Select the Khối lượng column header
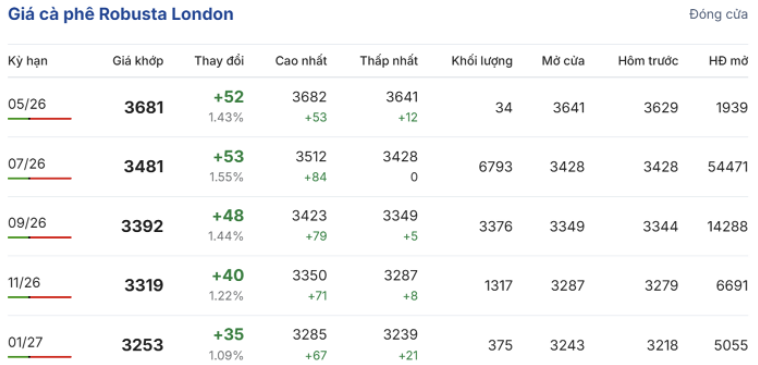 tap(482, 61)
